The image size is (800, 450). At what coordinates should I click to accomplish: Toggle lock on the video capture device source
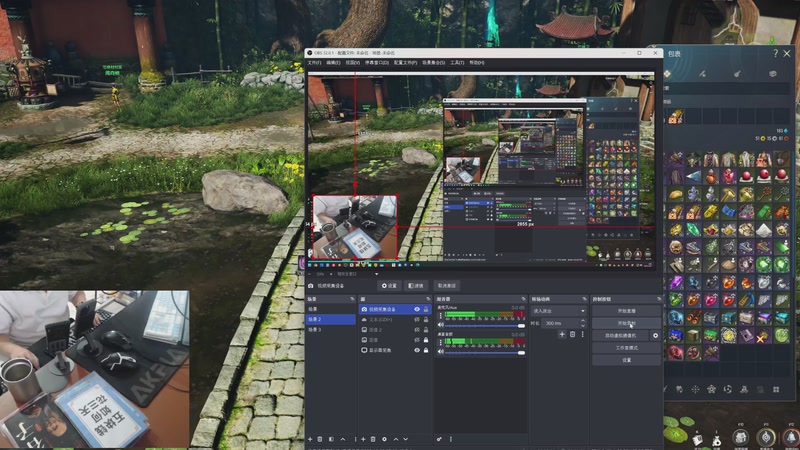click(x=426, y=310)
